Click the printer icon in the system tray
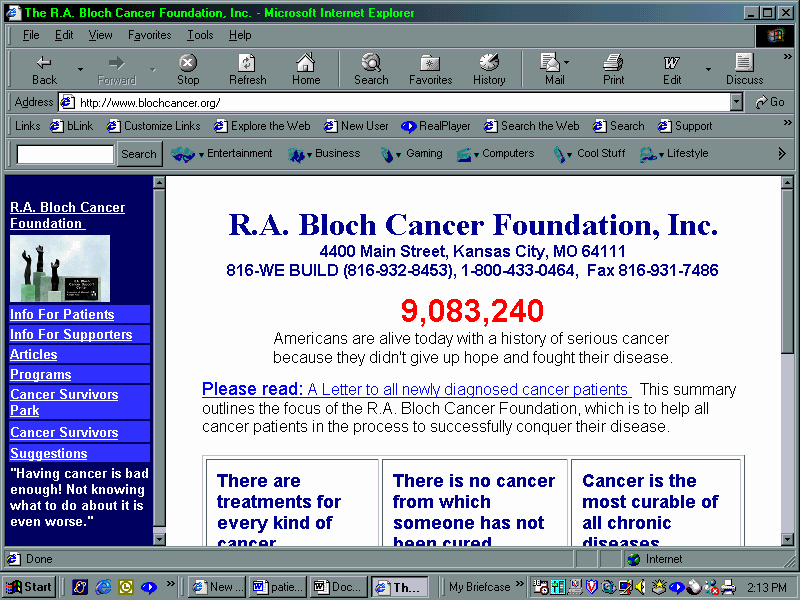 pos(728,587)
